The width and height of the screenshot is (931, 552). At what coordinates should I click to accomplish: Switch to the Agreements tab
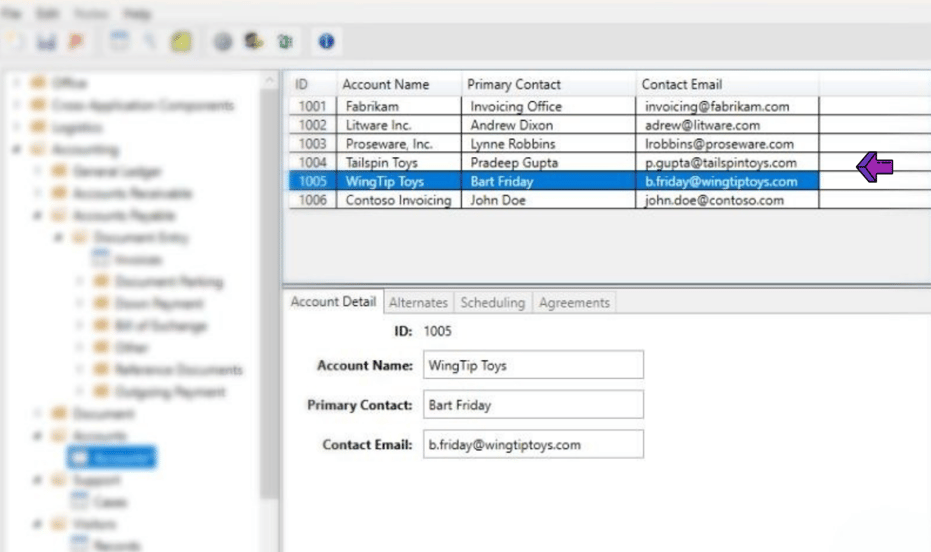point(574,303)
